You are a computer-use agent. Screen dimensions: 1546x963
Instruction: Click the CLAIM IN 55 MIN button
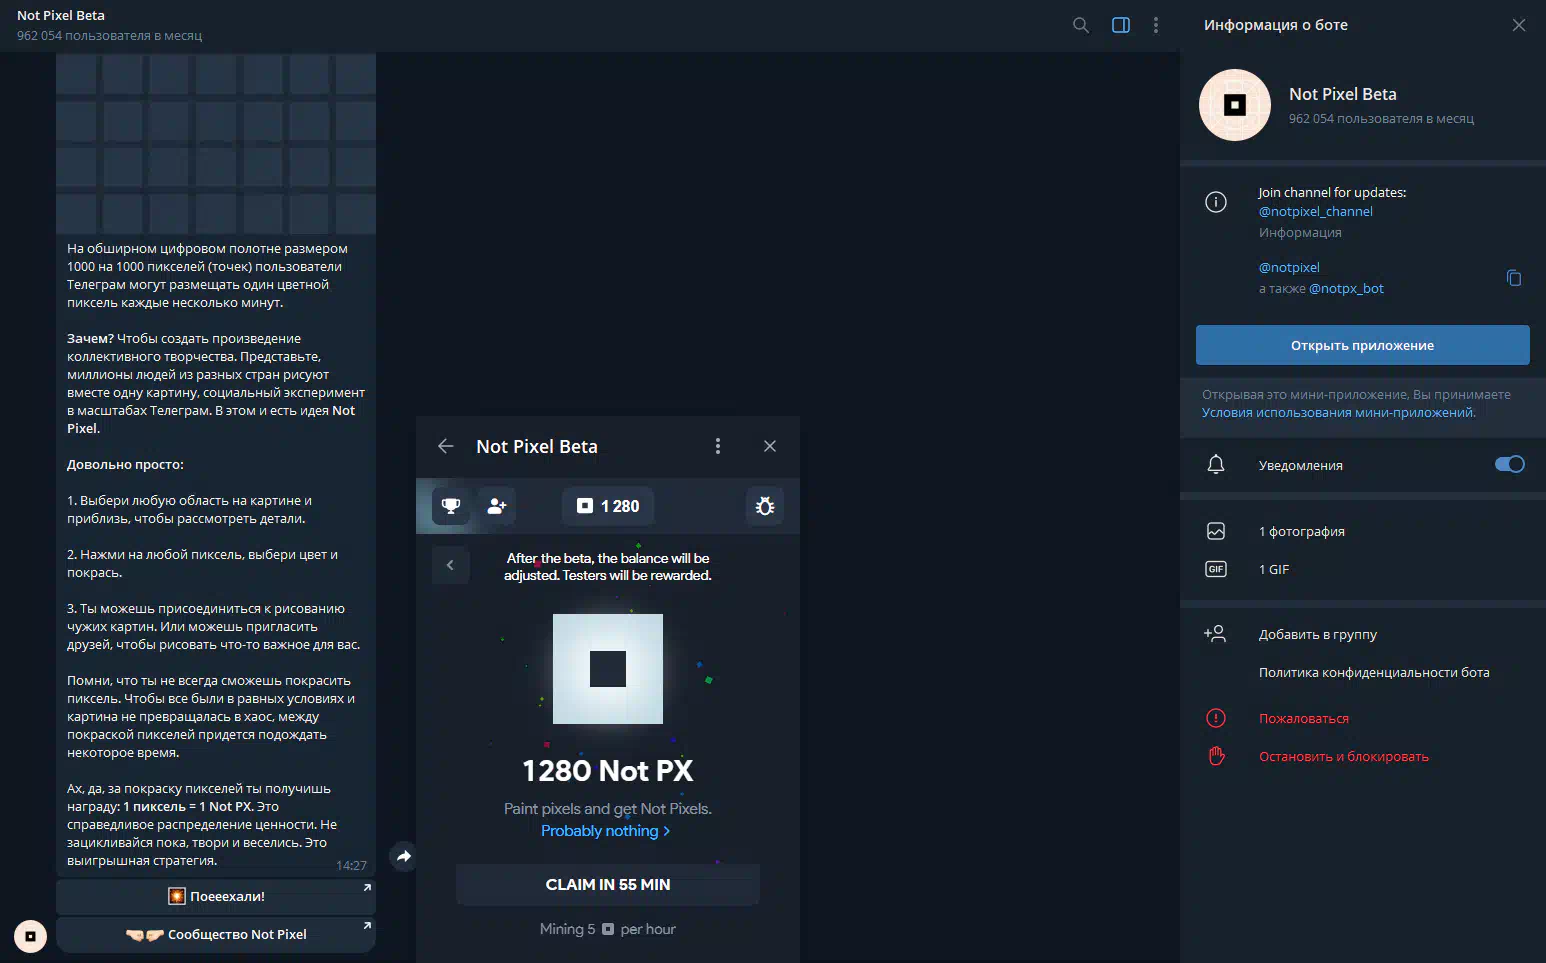pos(608,884)
